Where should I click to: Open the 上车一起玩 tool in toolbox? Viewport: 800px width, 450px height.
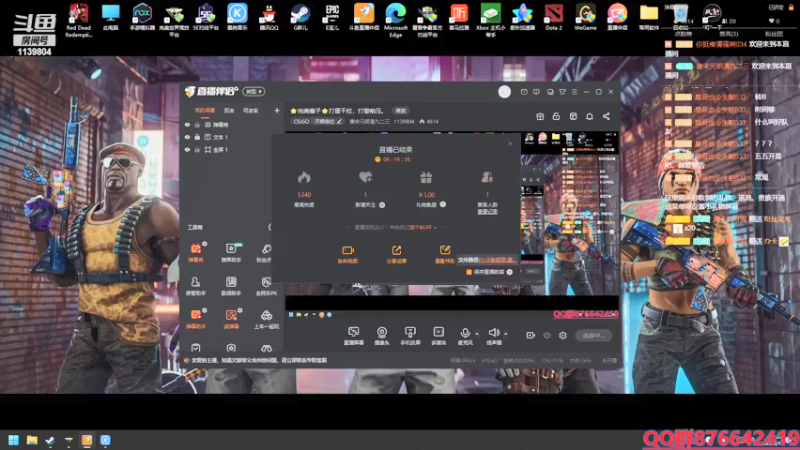266,319
